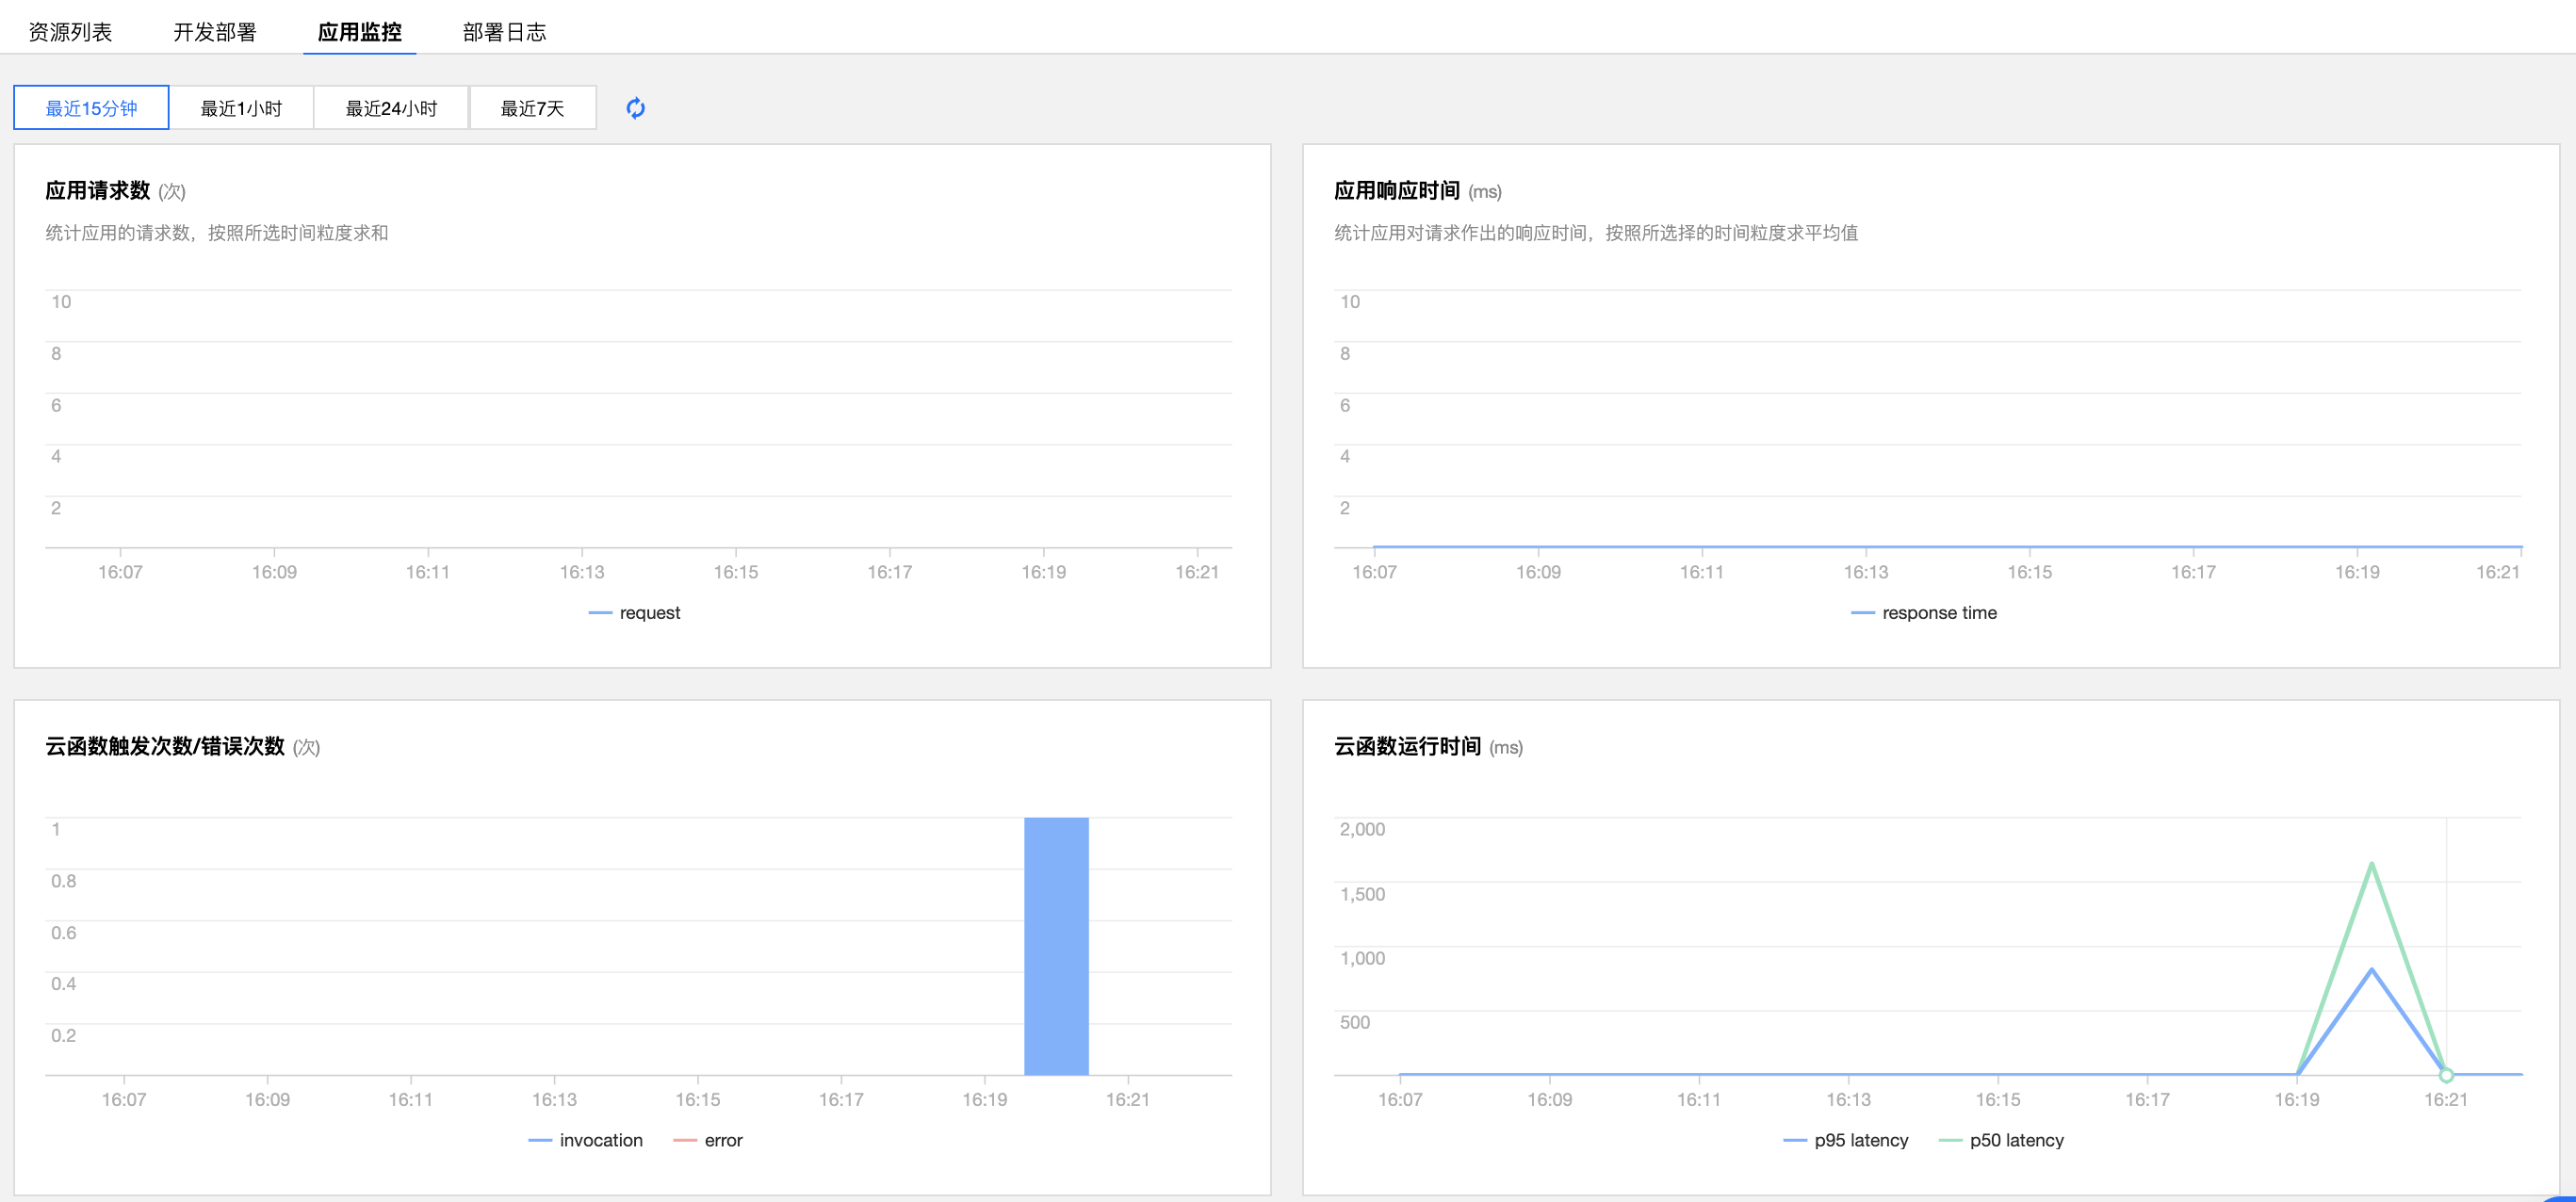The image size is (2576, 1202).
Task: Click the blue refresh icon
Action: click(x=635, y=108)
